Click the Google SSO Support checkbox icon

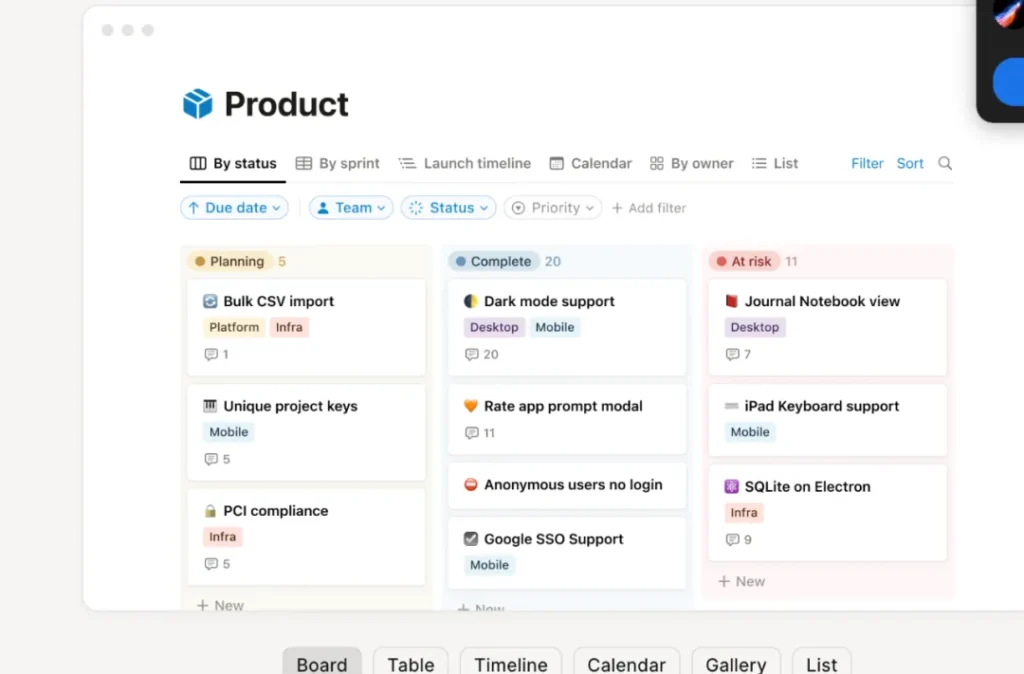pyautogui.click(x=470, y=539)
